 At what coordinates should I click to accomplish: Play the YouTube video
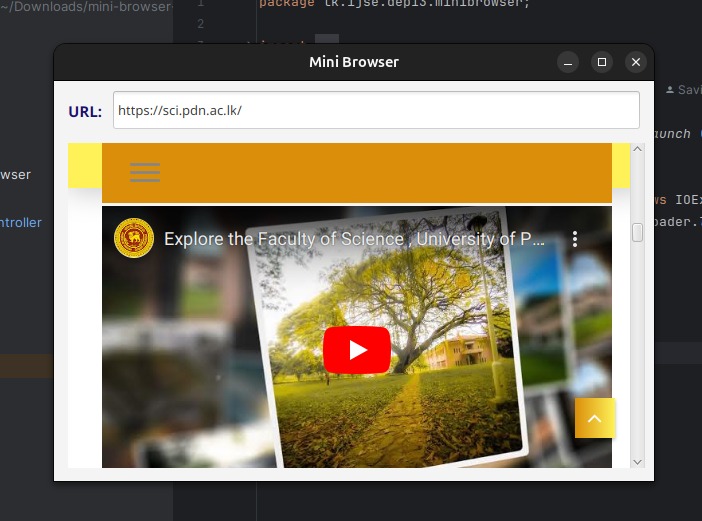click(357, 350)
